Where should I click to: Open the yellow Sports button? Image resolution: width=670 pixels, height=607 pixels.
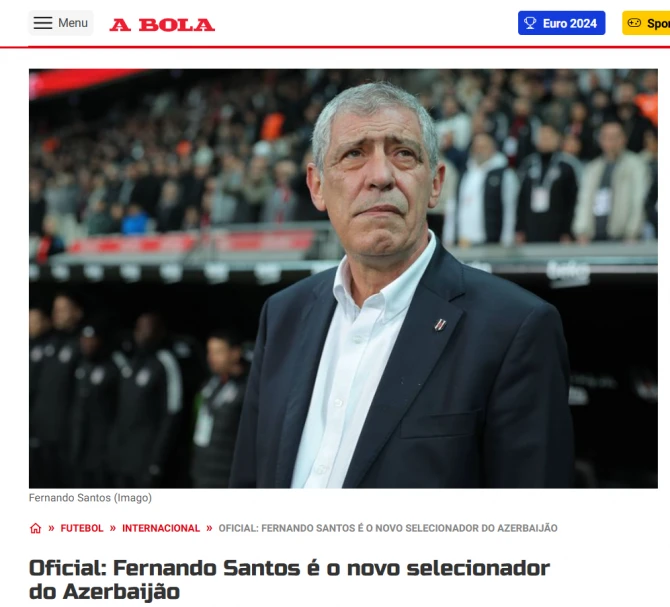[x=646, y=23]
